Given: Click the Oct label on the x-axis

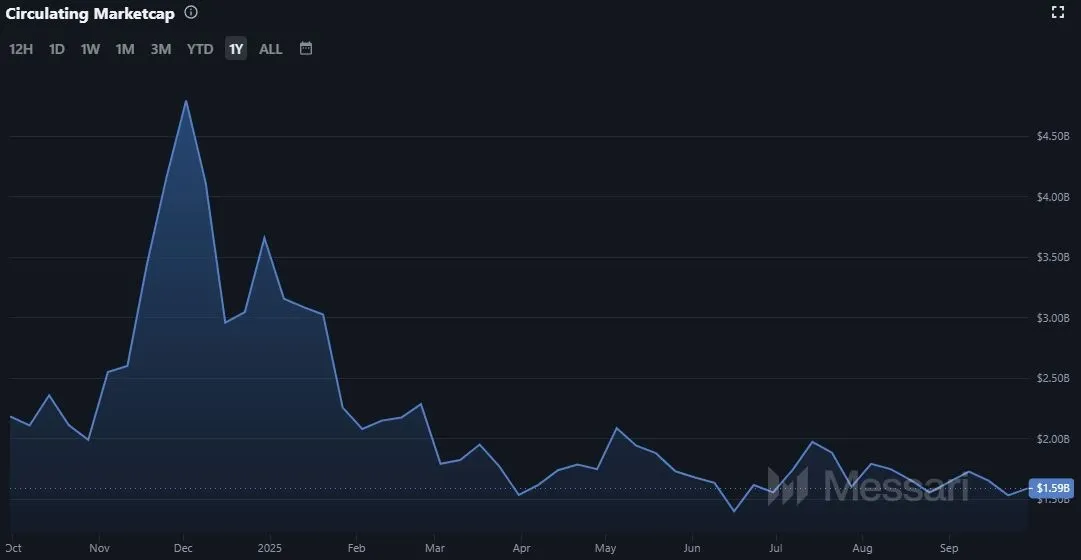Looking at the screenshot, I should [x=14, y=548].
